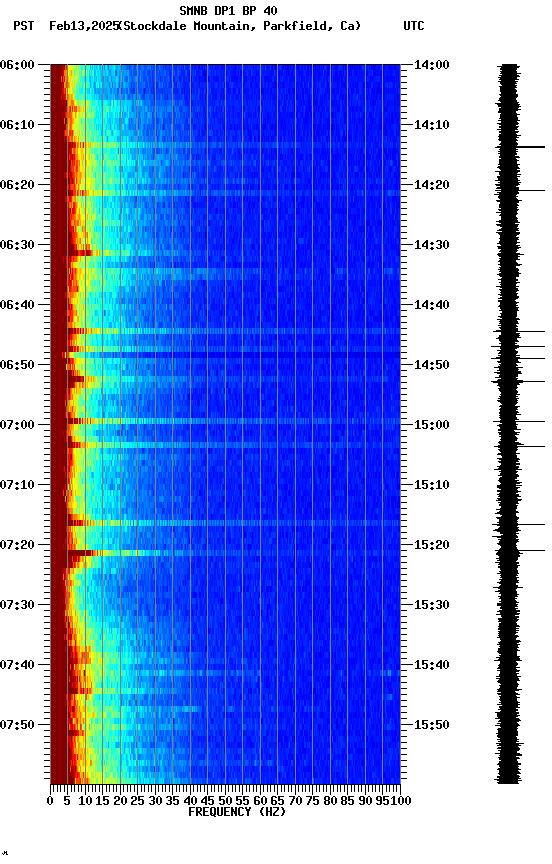Click the '07:40' PST time label
Image resolution: width=552 pixels, height=864 pixels.
[17, 665]
